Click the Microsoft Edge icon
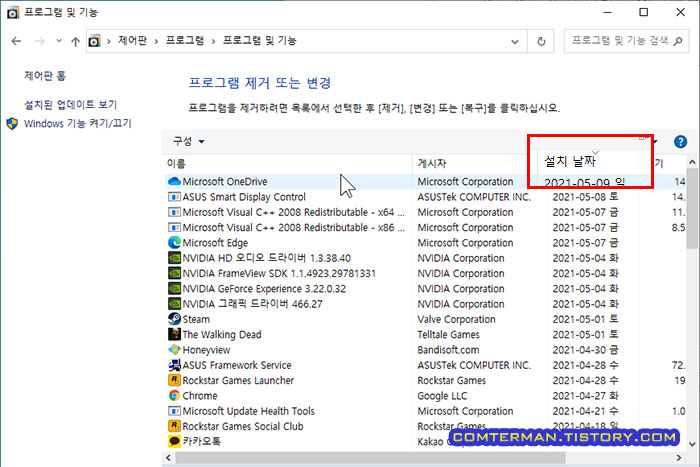This screenshot has width=700, height=467. coord(174,242)
